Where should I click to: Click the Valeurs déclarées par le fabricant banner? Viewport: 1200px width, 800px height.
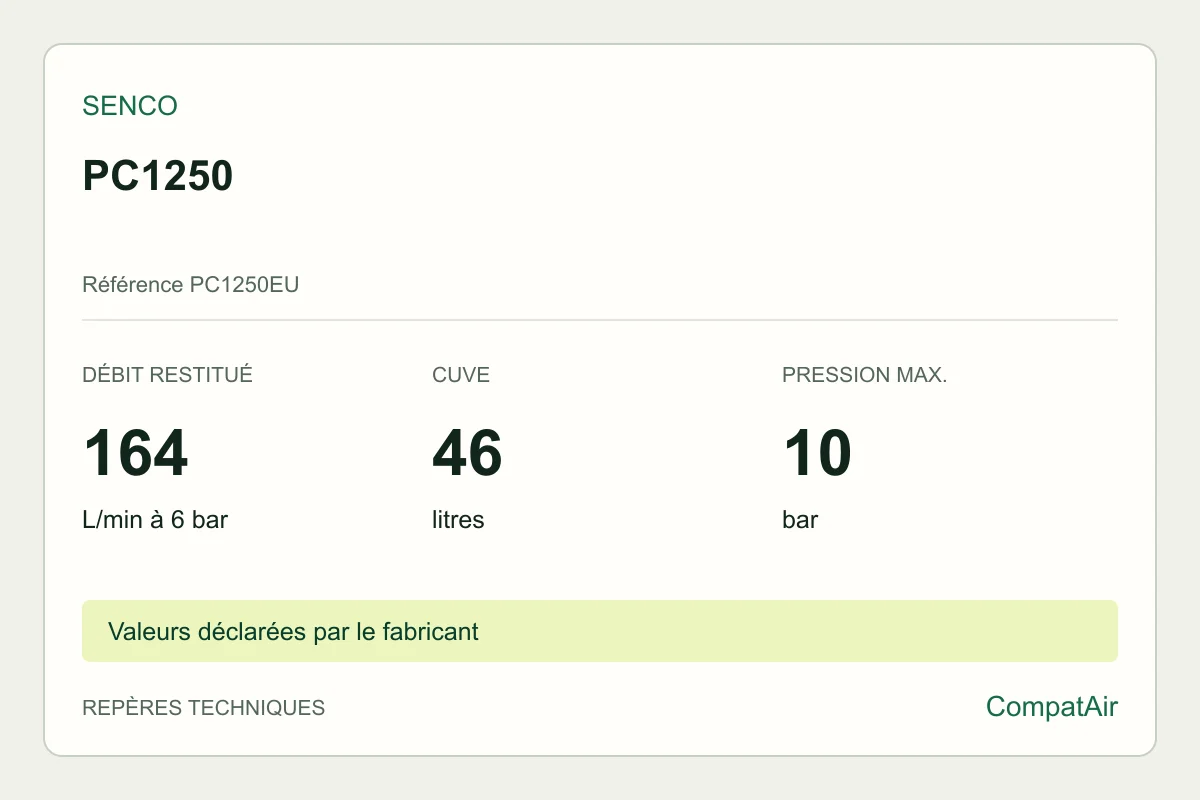click(600, 631)
